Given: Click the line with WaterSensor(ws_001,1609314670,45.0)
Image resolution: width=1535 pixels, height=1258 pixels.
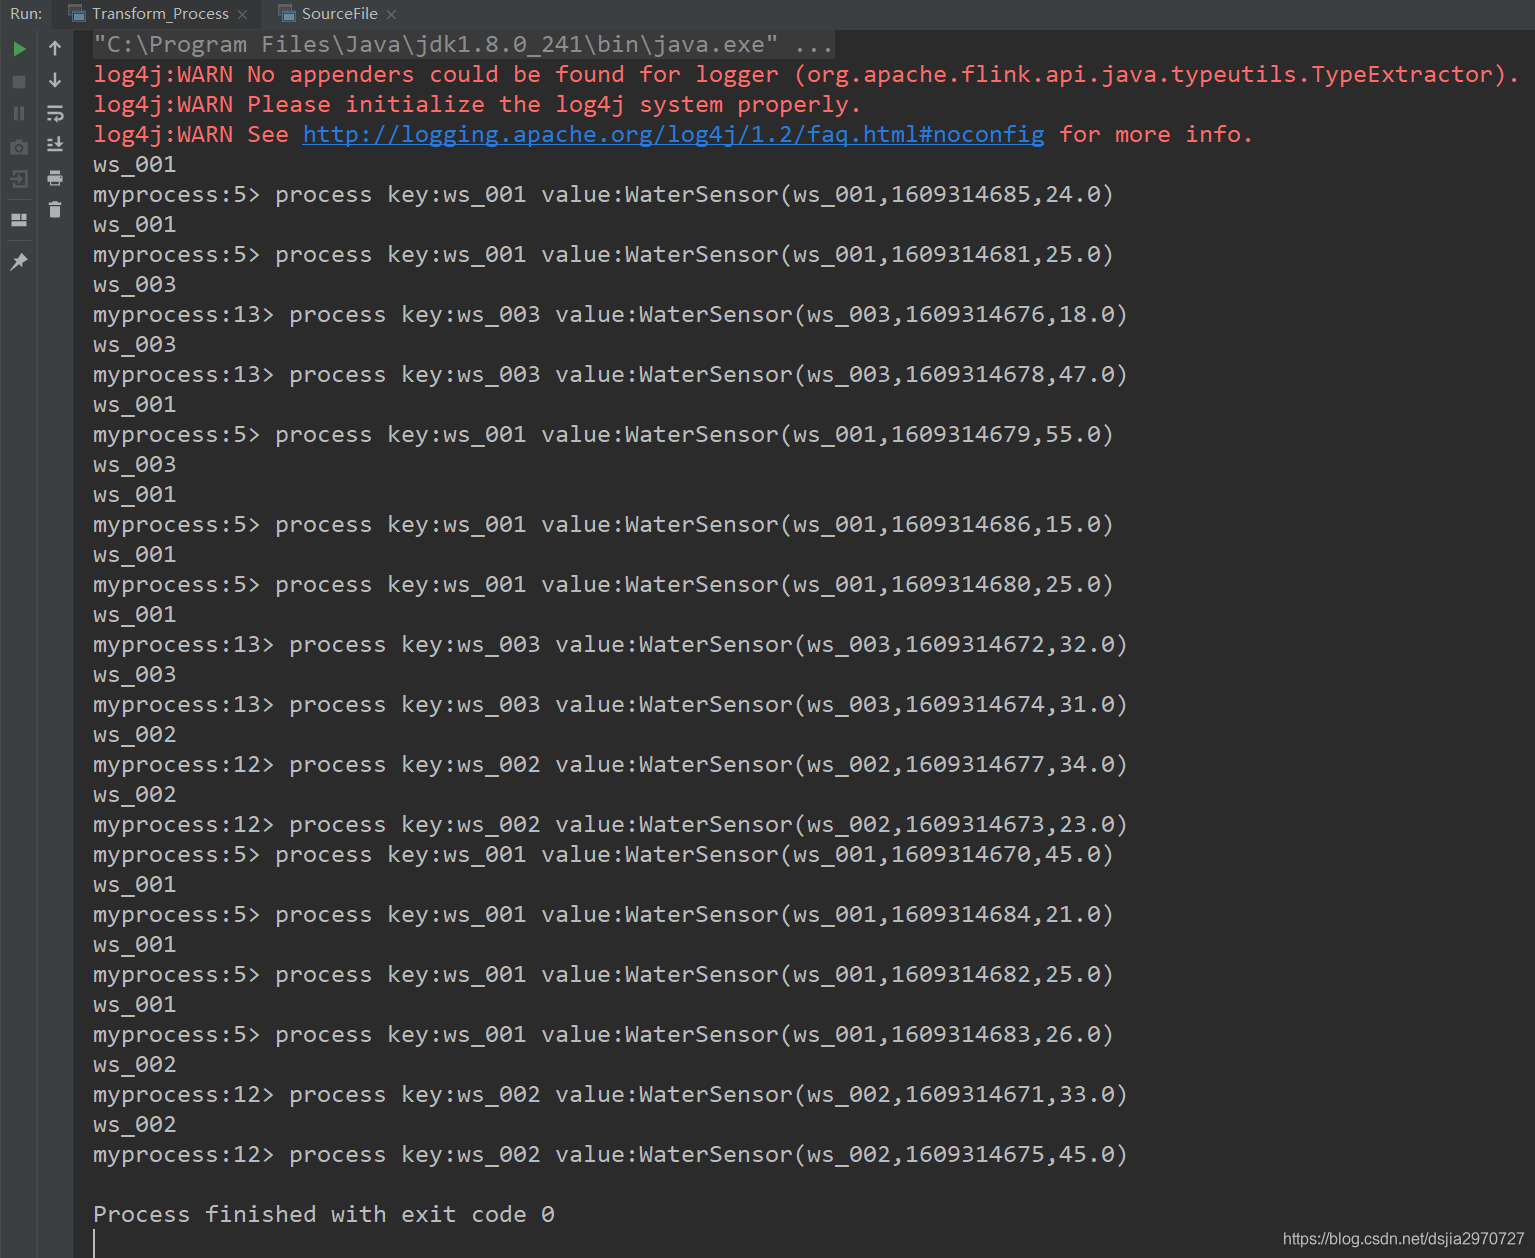Looking at the screenshot, I should [x=603, y=854].
